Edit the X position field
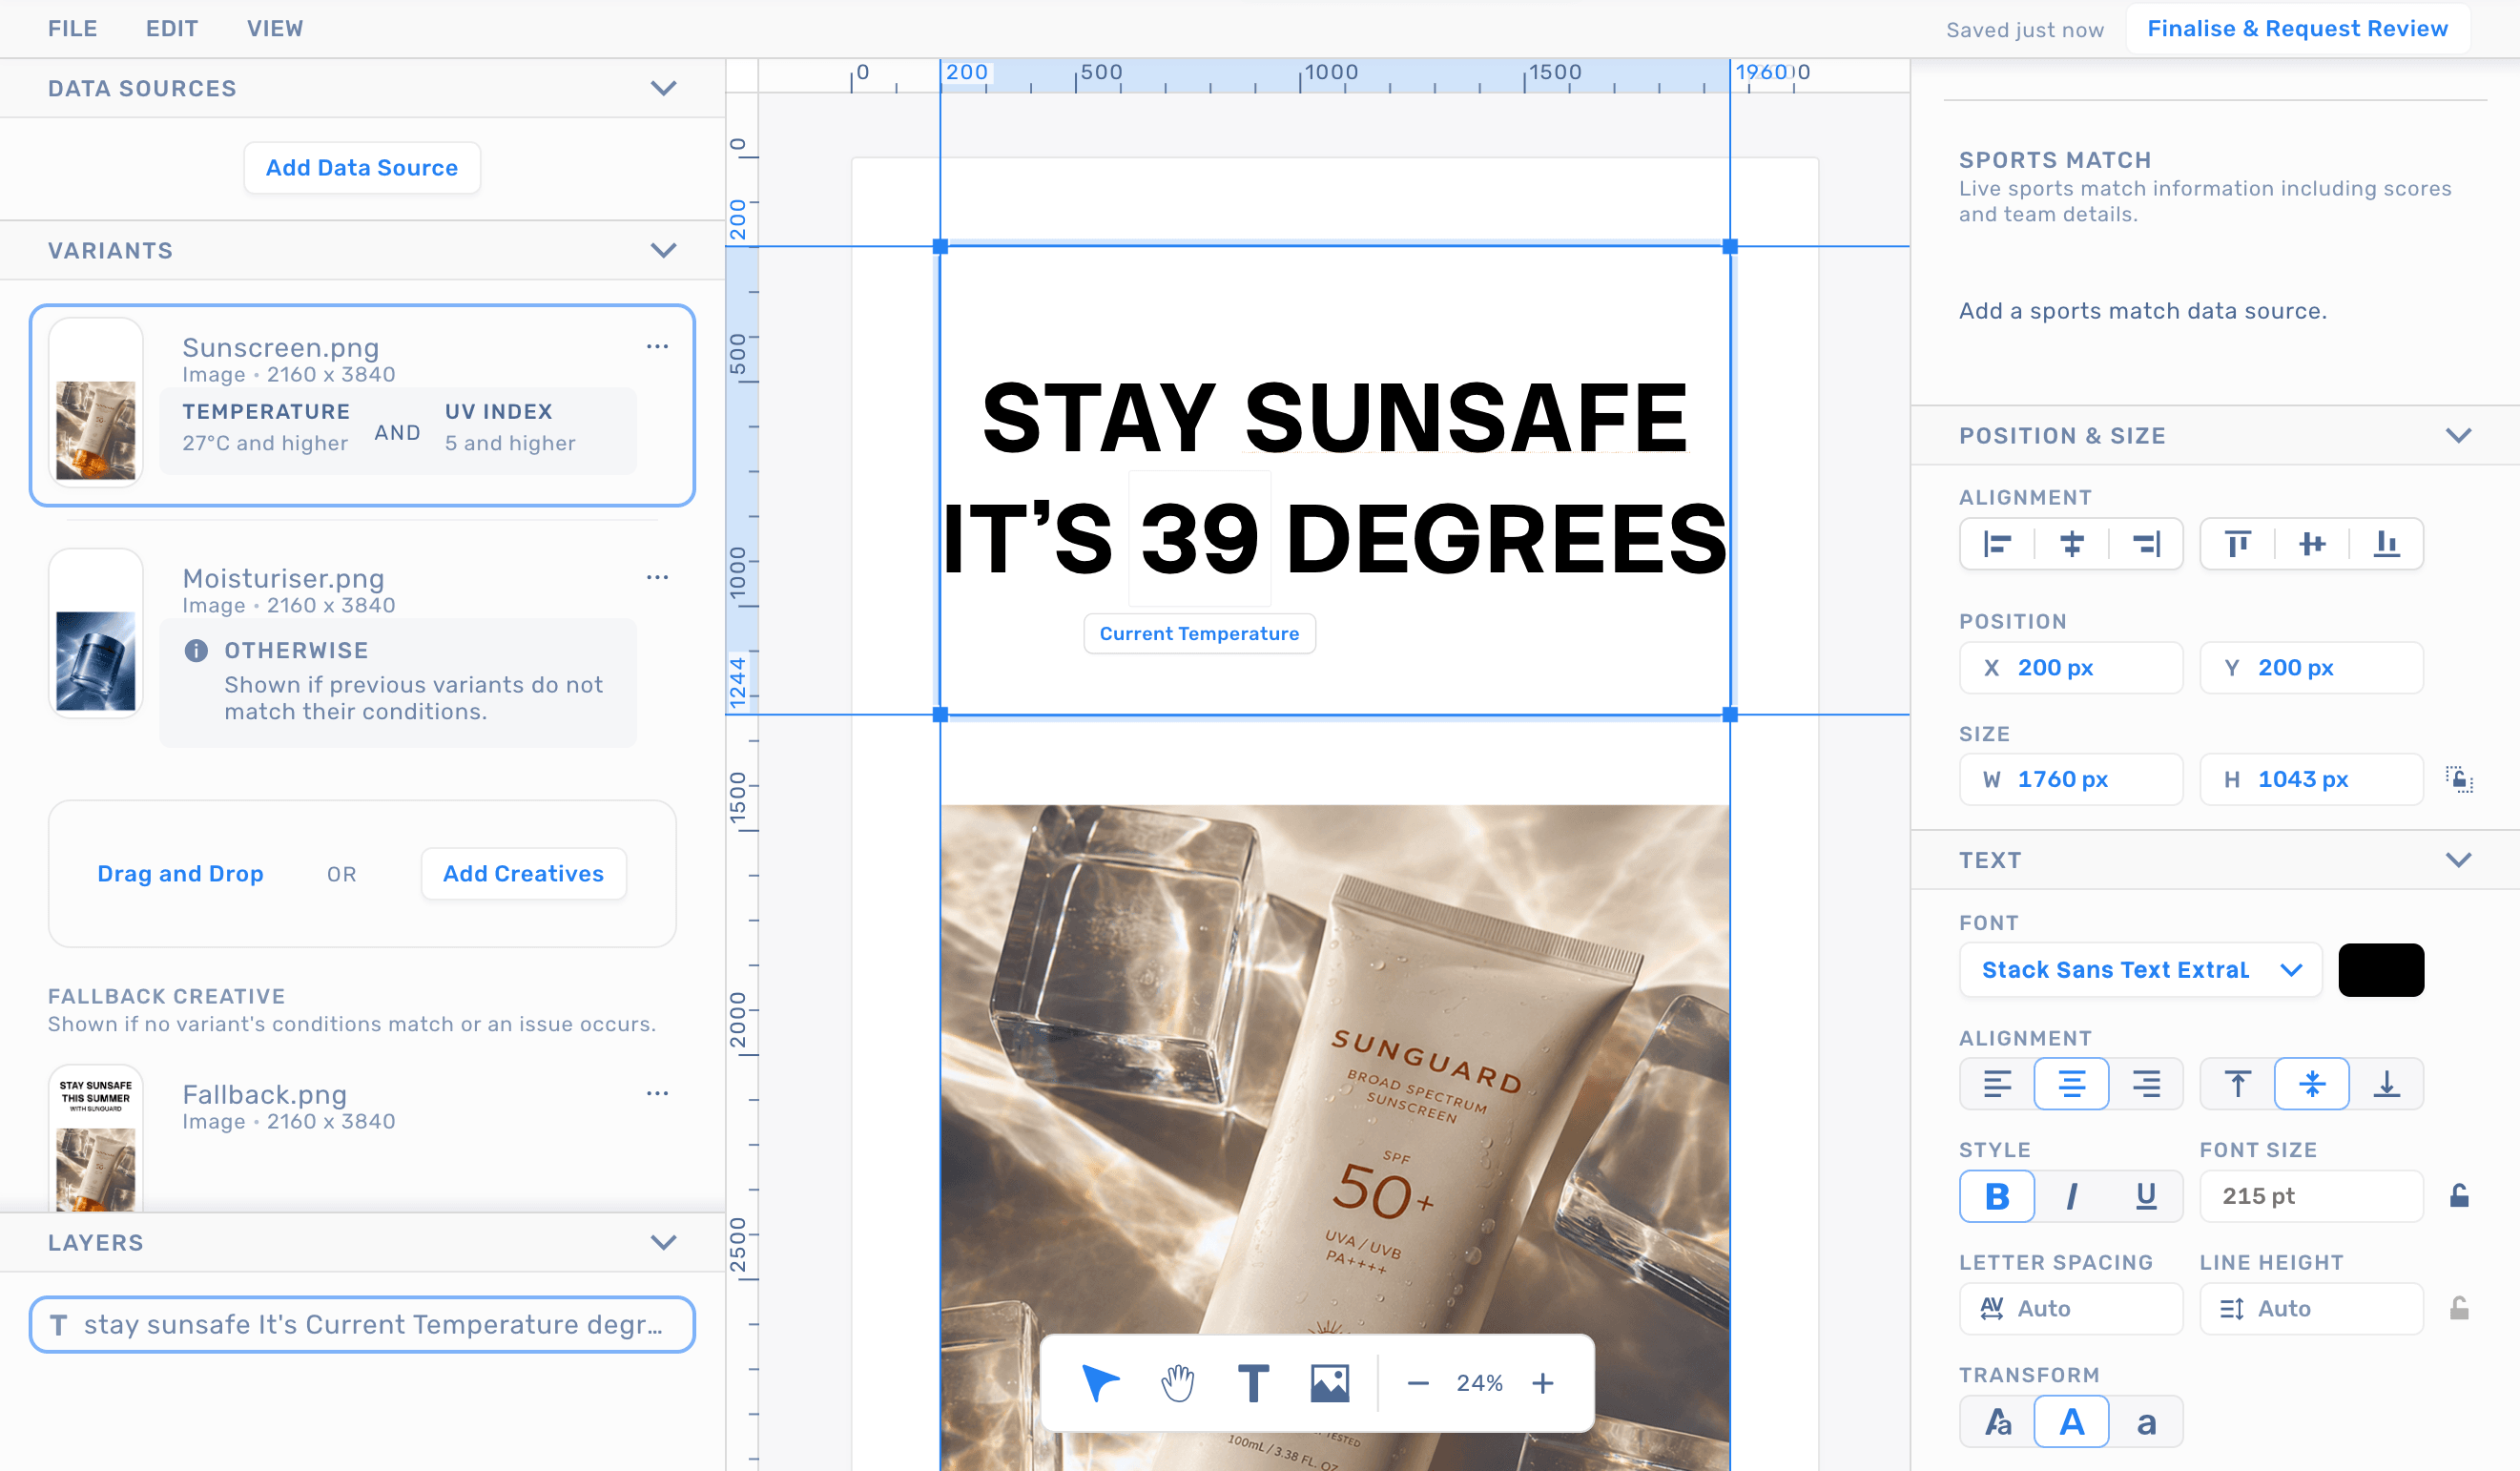2520x1471 pixels. (x=2071, y=668)
